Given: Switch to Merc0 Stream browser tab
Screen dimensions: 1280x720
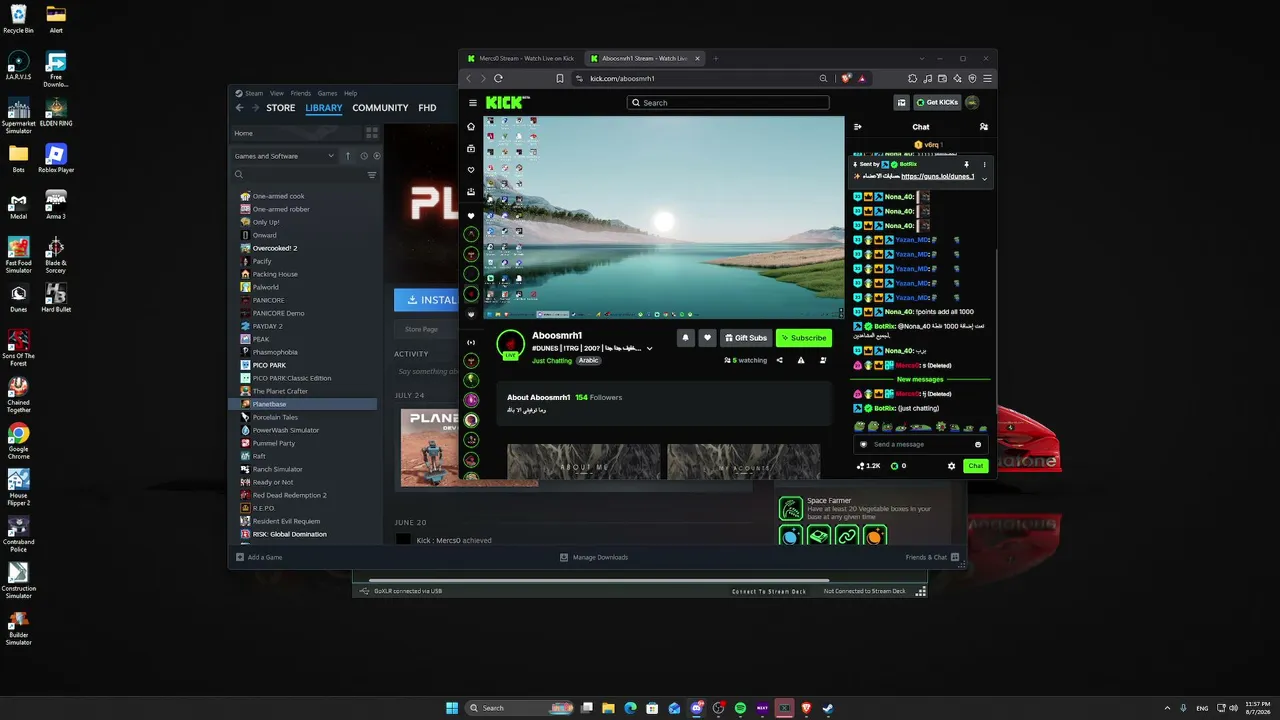Looking at the screenshot, I should point(521,58).
